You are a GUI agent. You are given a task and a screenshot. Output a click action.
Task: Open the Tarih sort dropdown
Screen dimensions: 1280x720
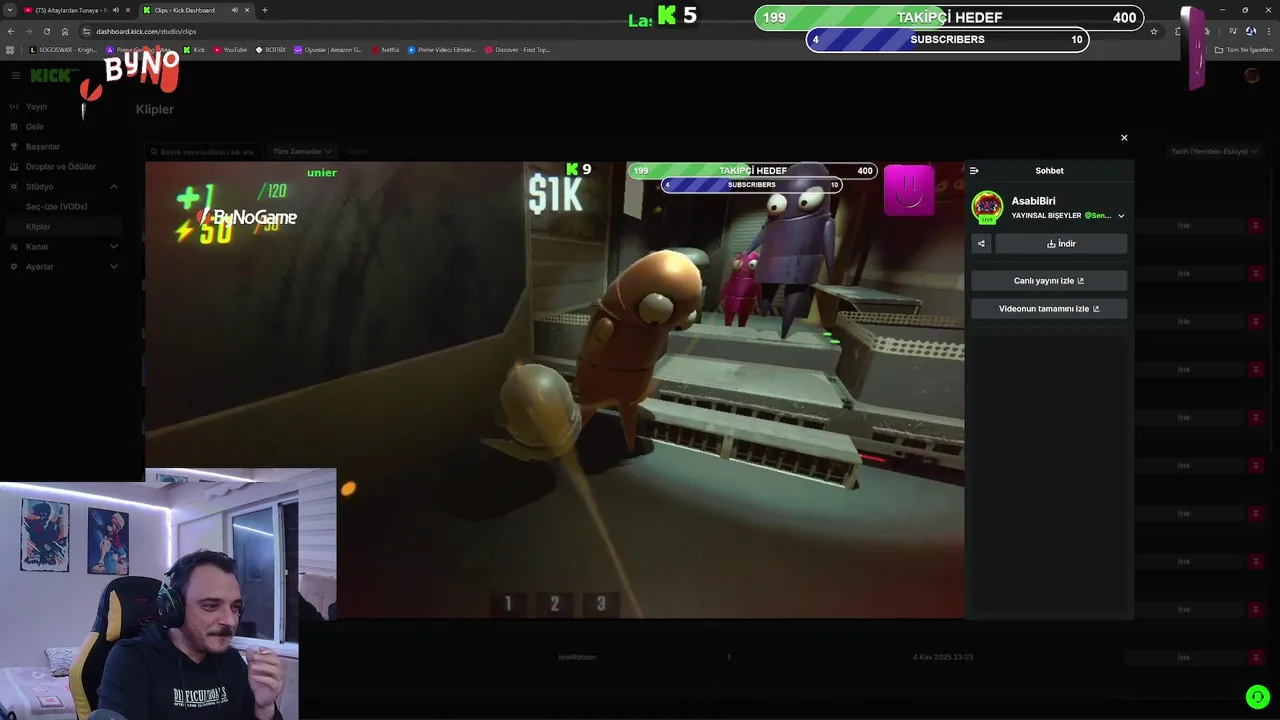1214,152
